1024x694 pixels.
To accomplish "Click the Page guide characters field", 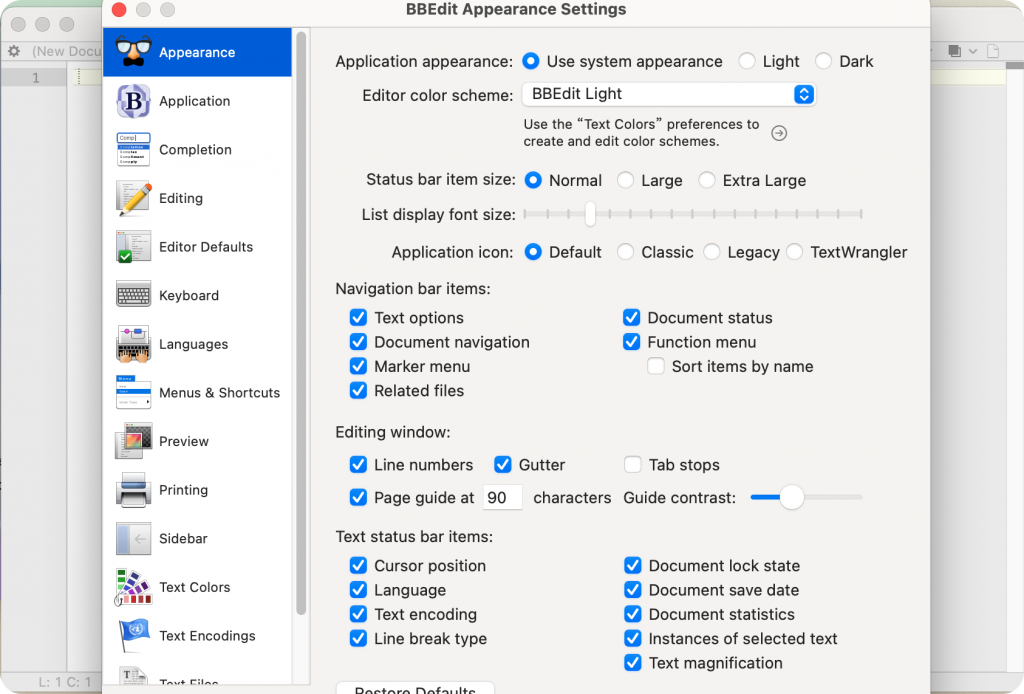I will pos(502,497).
